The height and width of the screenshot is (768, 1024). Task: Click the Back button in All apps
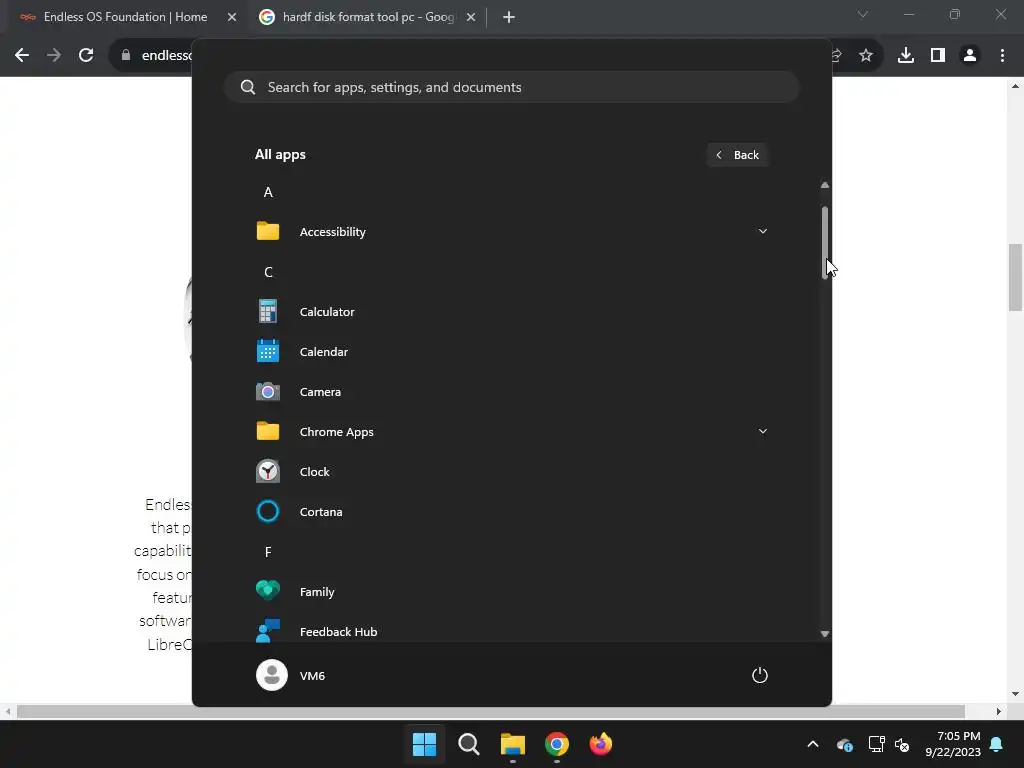coord(737,155)
